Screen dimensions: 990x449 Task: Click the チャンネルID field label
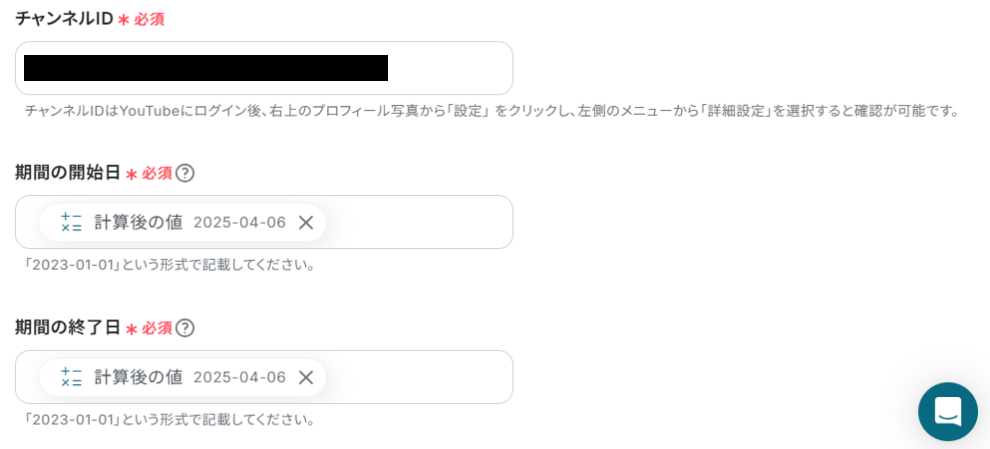63,18
